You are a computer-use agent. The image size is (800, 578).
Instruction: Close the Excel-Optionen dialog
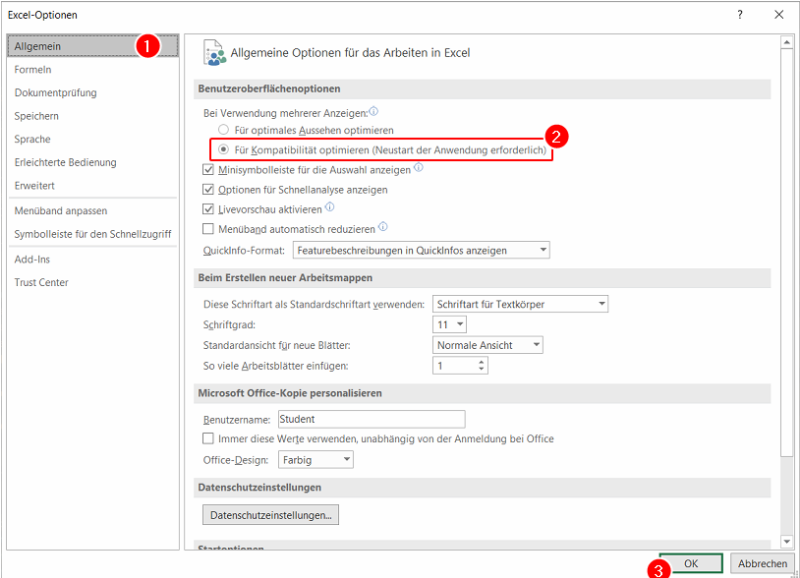point(779,15)
